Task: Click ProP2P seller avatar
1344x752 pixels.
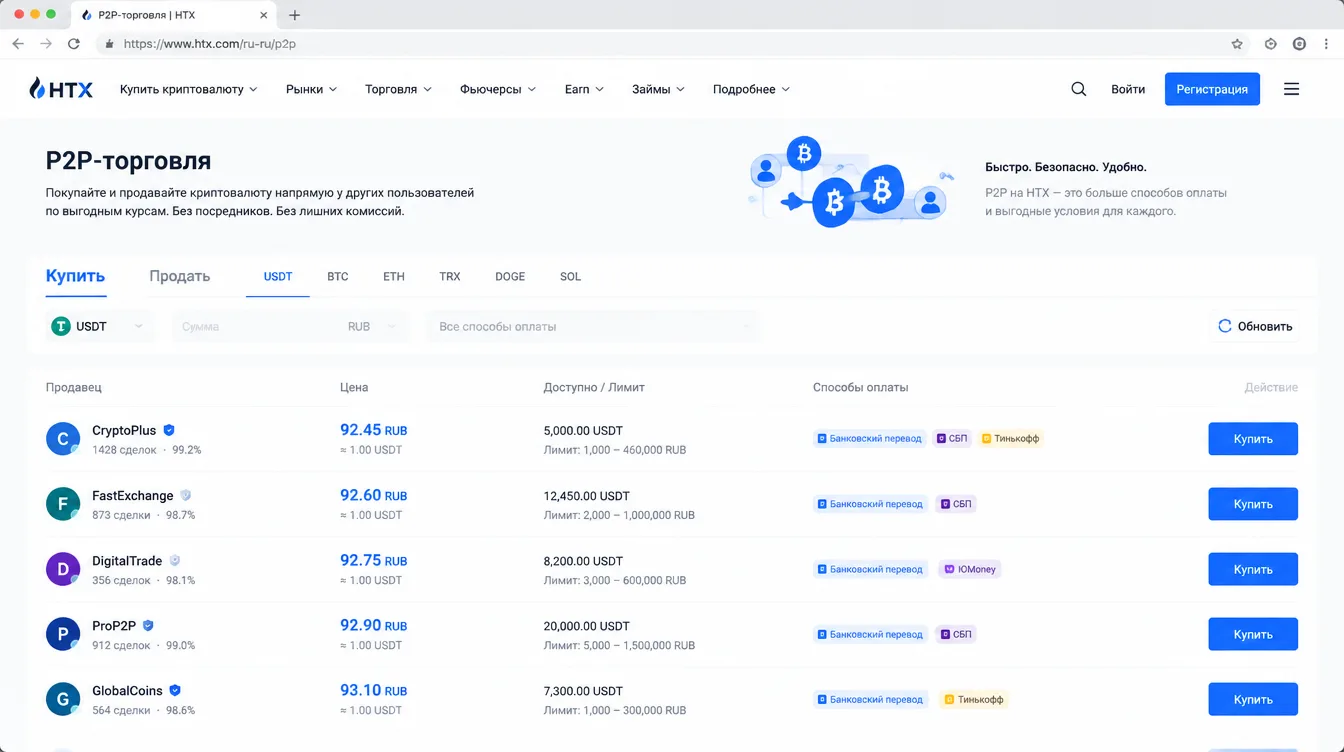Action: (63, 634)
